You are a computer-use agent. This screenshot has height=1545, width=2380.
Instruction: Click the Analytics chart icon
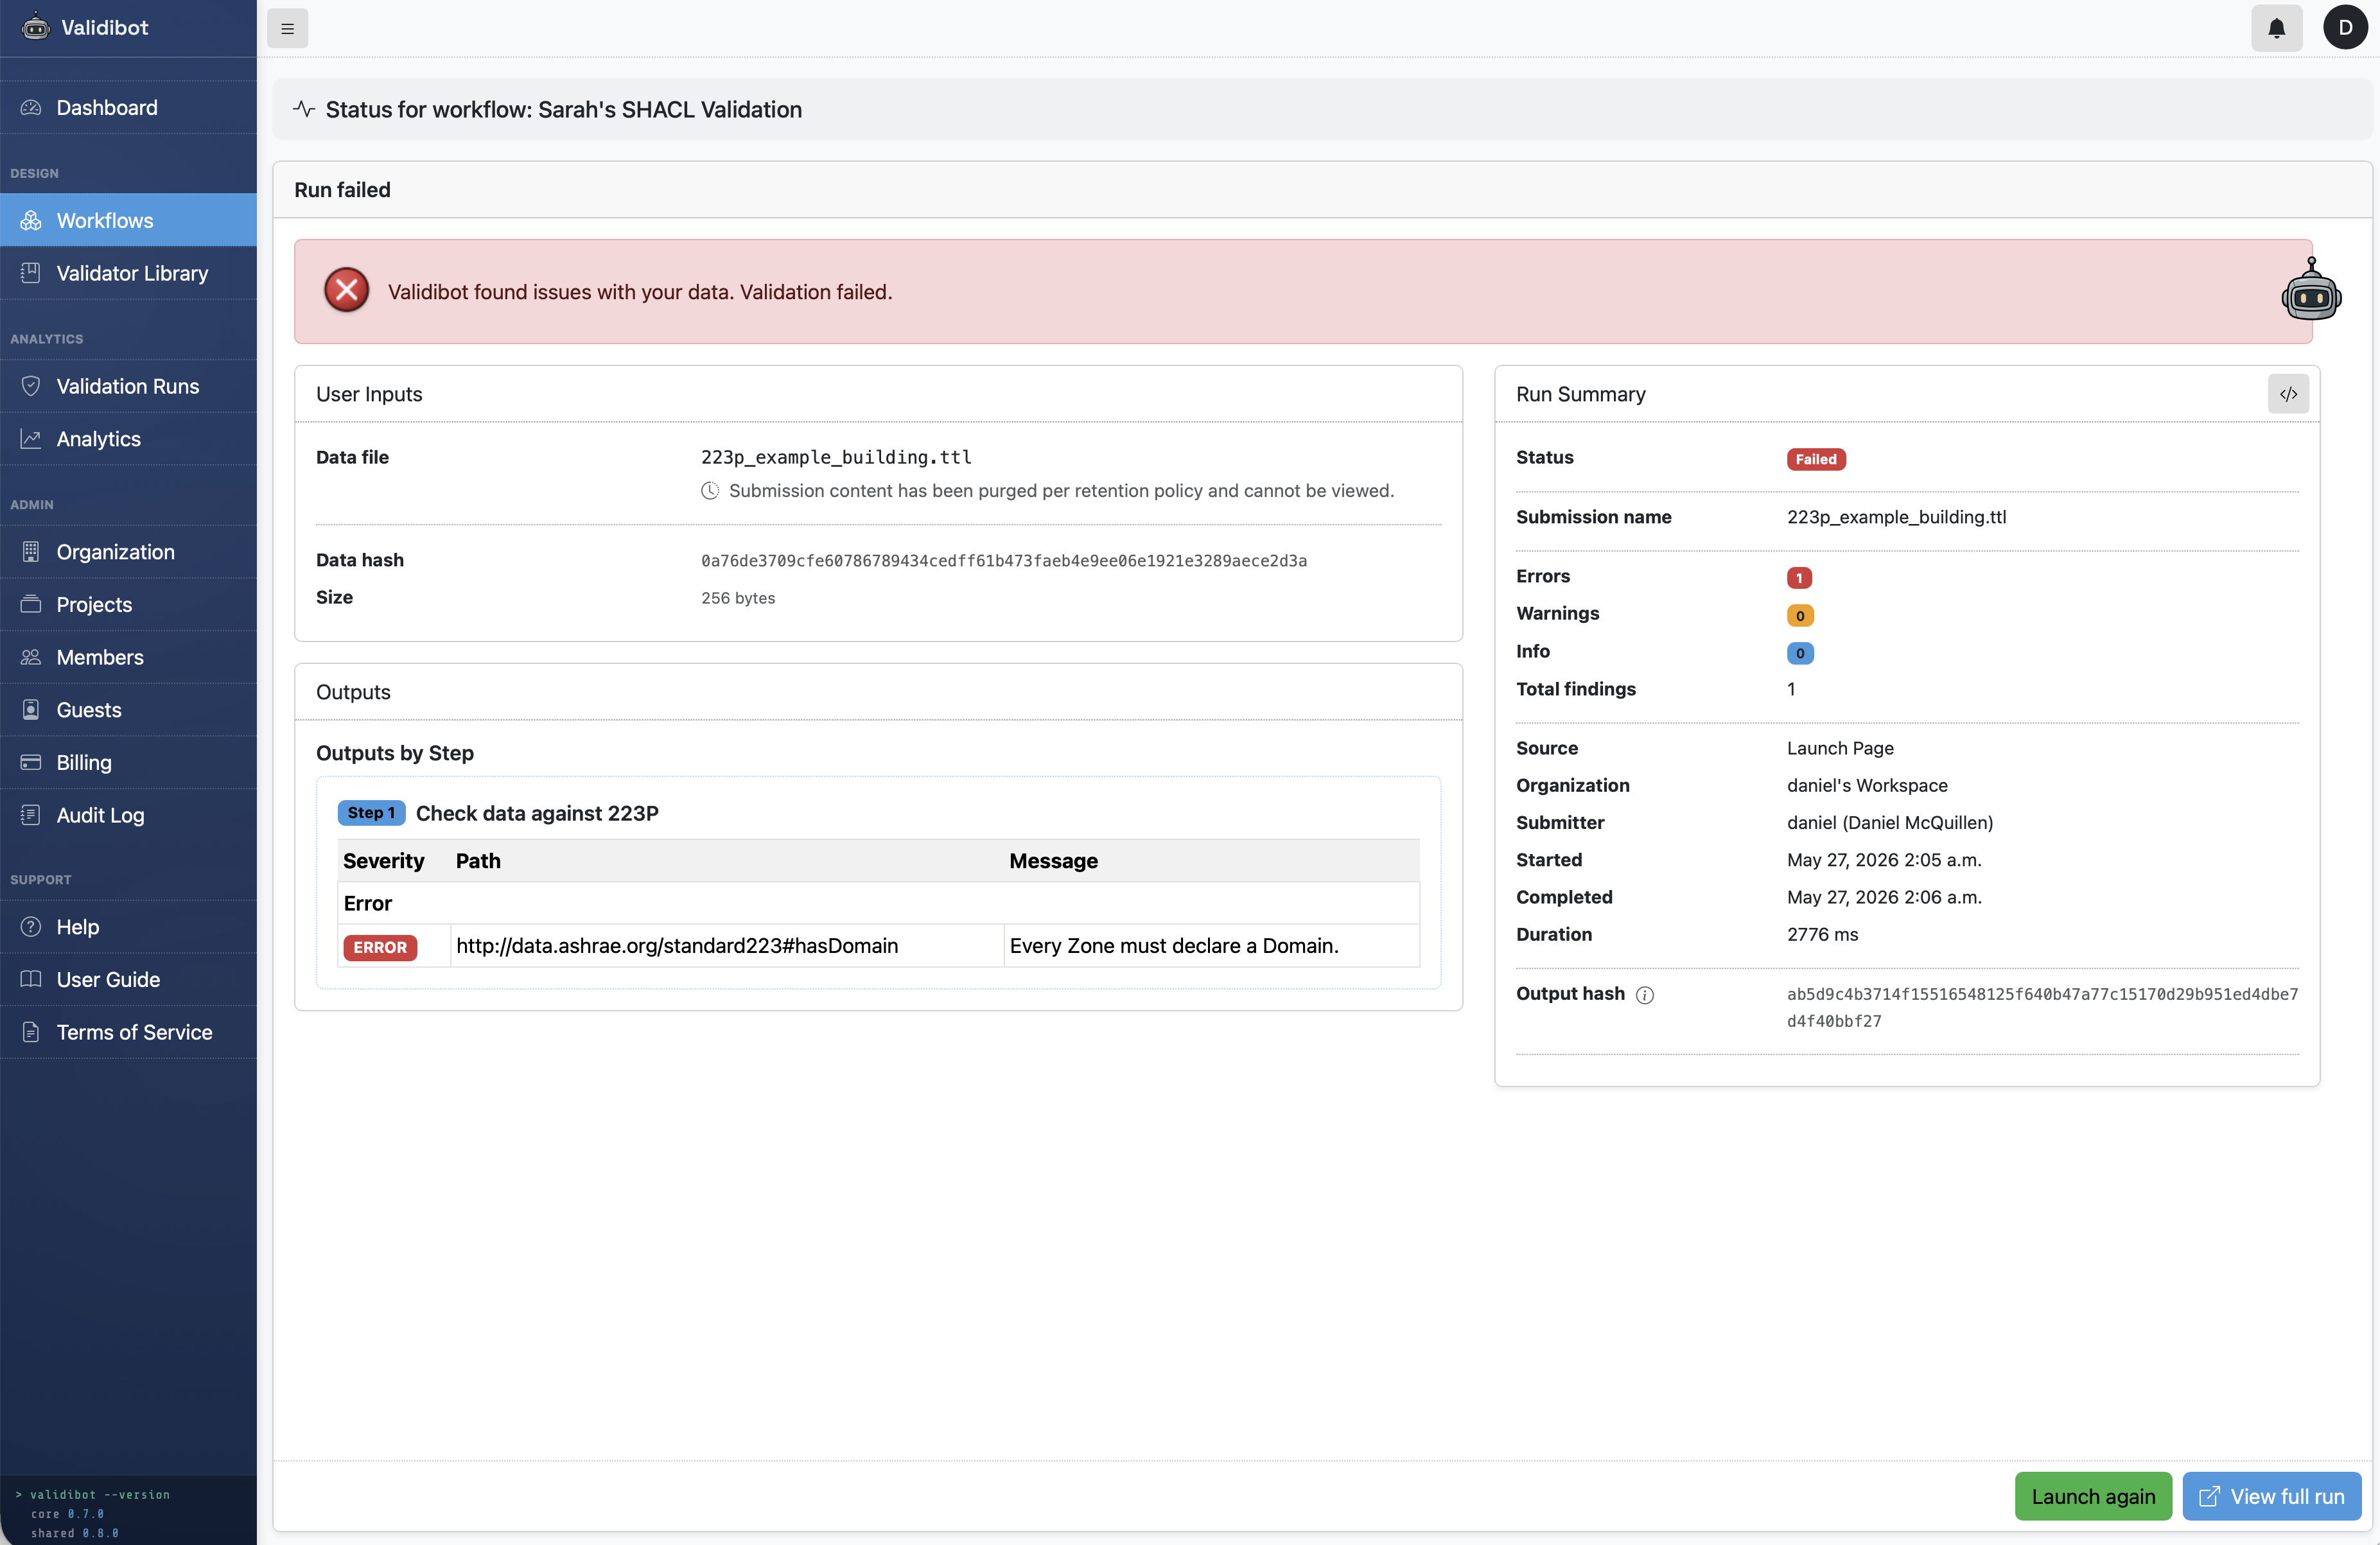31,439
